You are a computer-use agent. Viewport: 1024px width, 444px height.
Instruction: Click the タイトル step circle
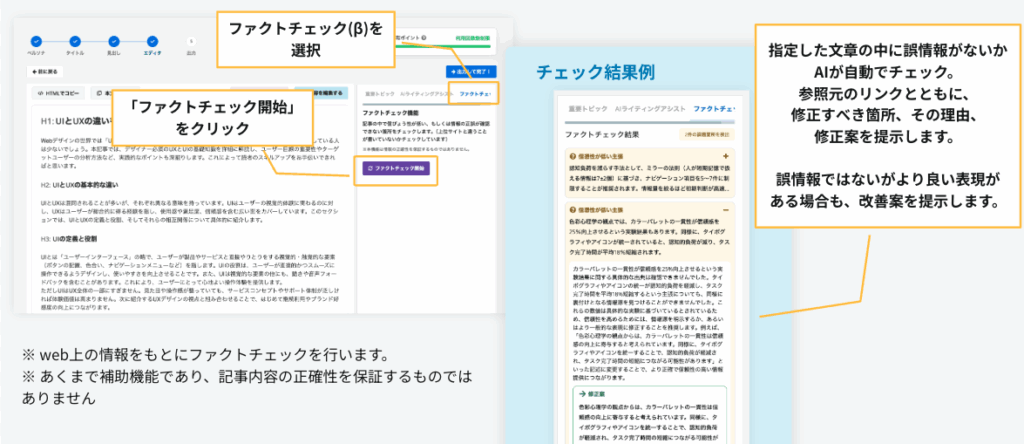point(74,41)
